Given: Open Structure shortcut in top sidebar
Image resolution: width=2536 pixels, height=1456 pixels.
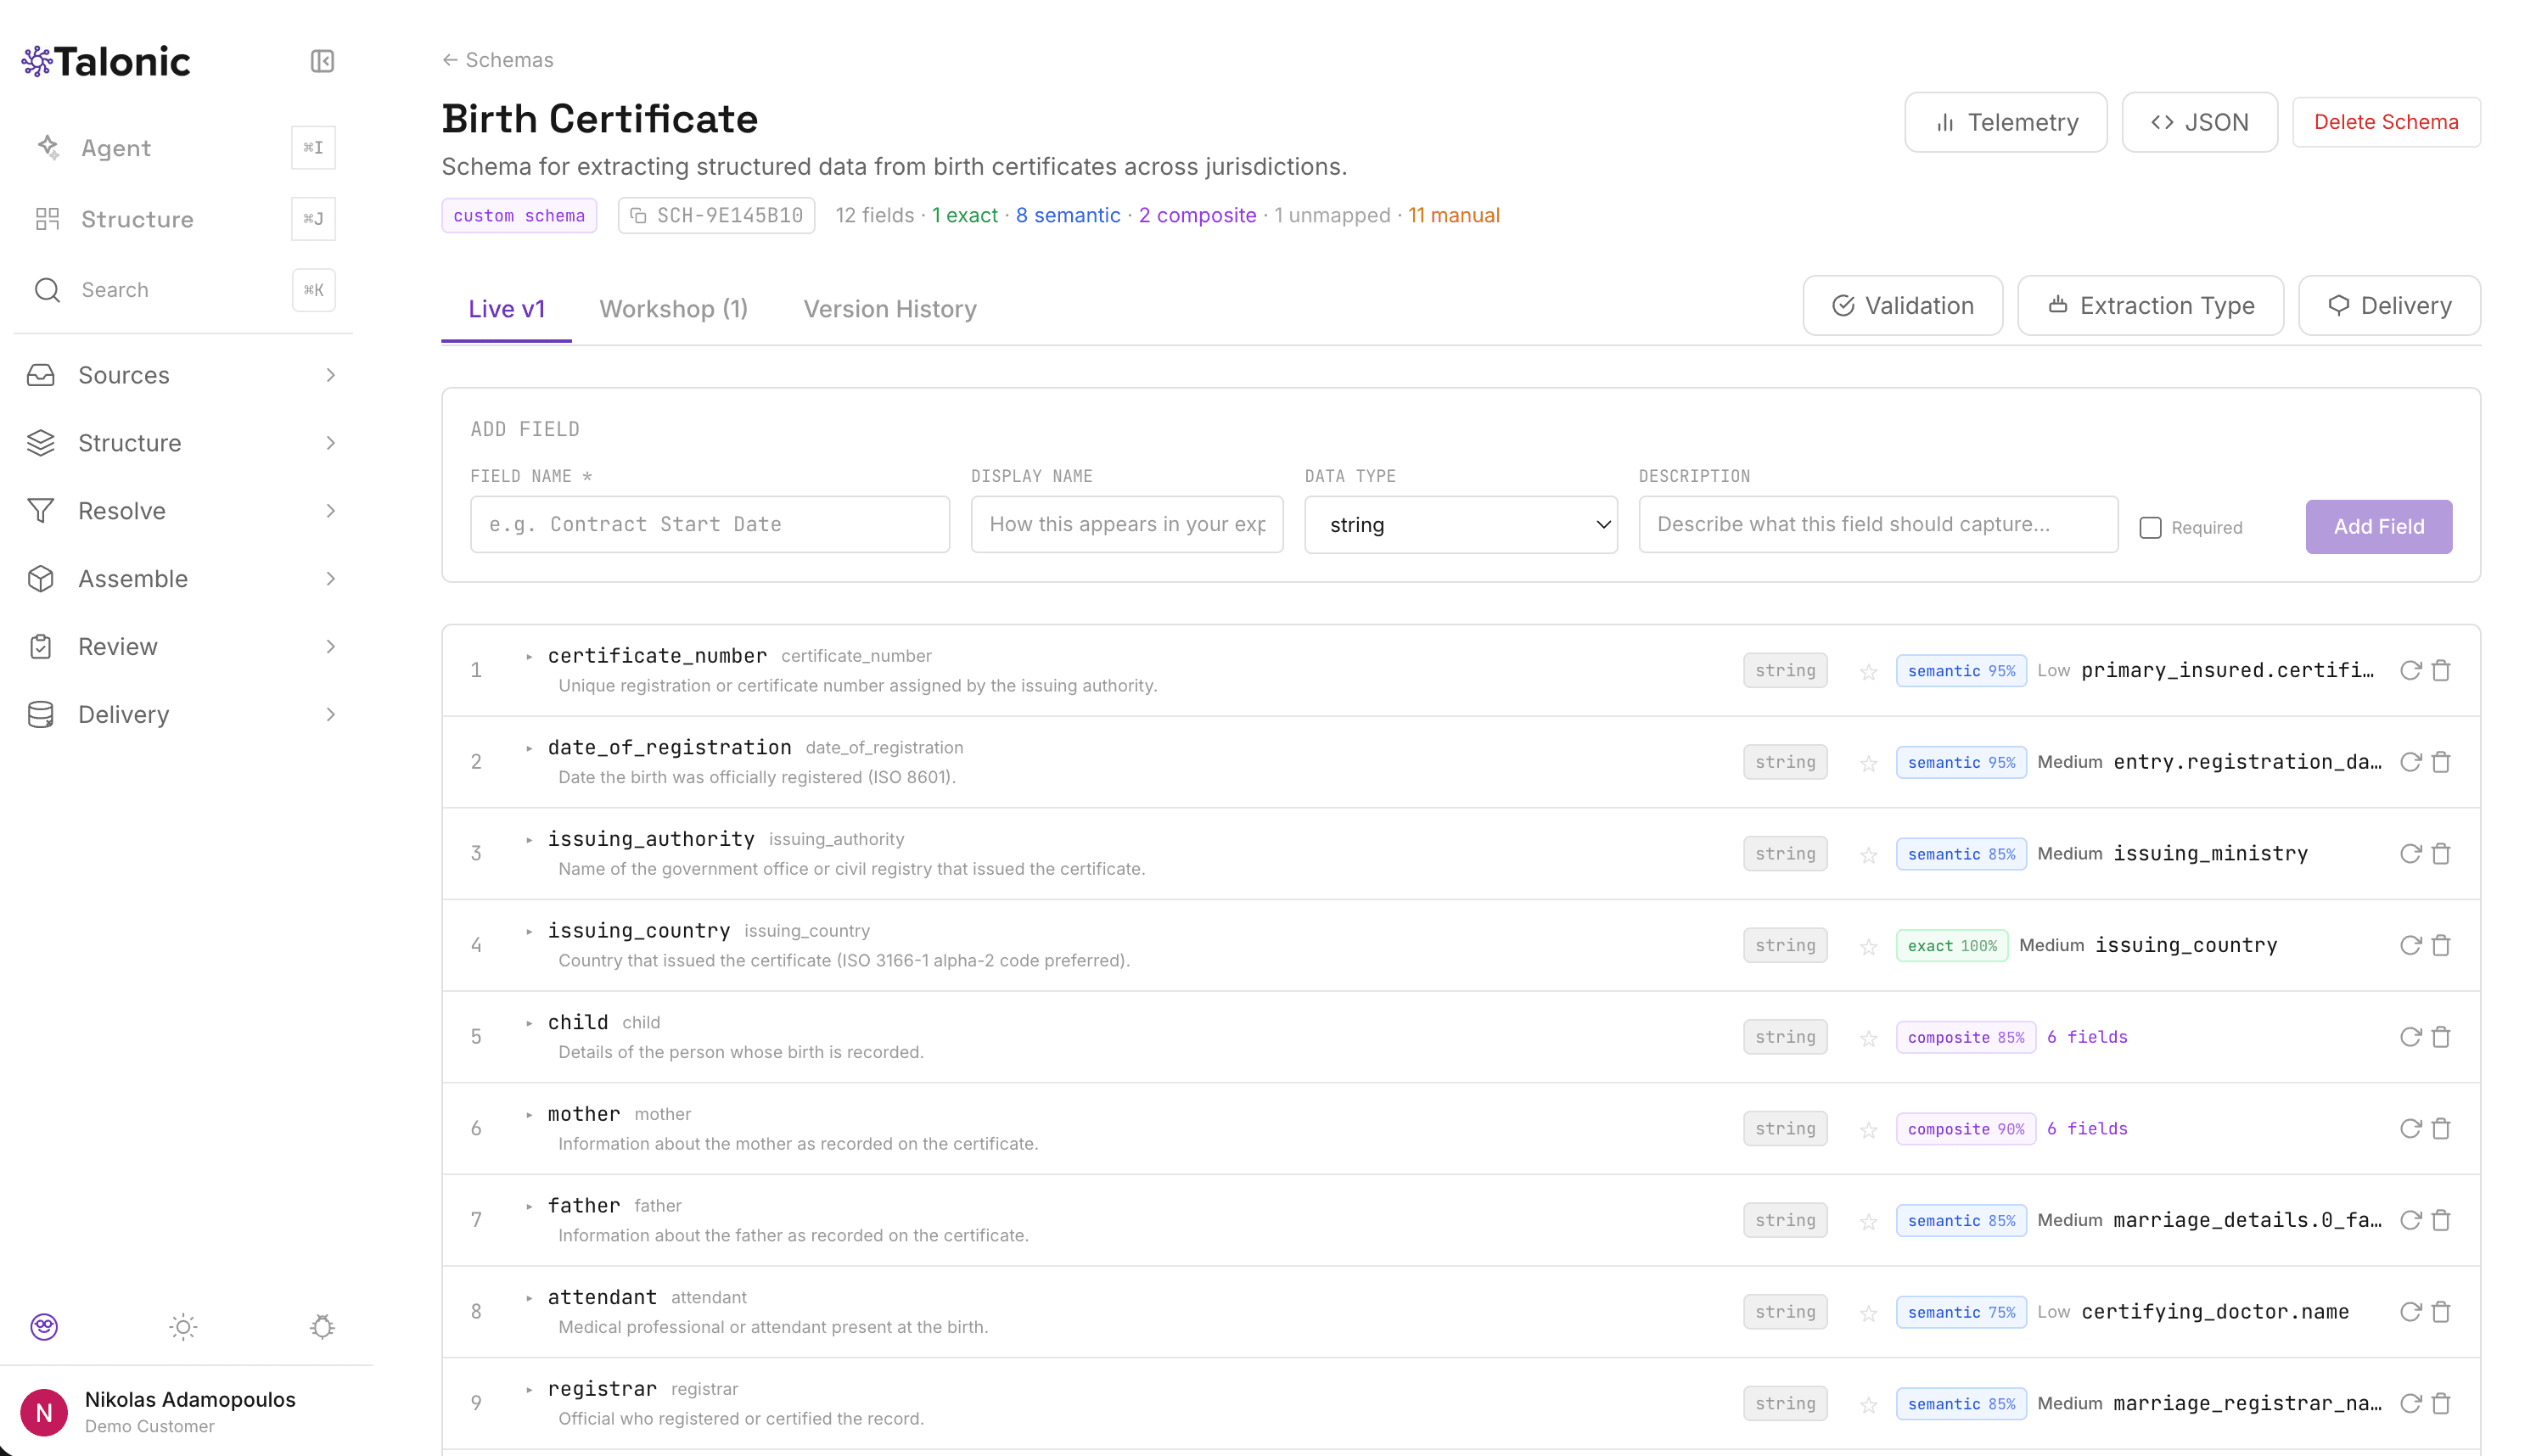Looking at the screenshot, I should (x=183, y=219).
